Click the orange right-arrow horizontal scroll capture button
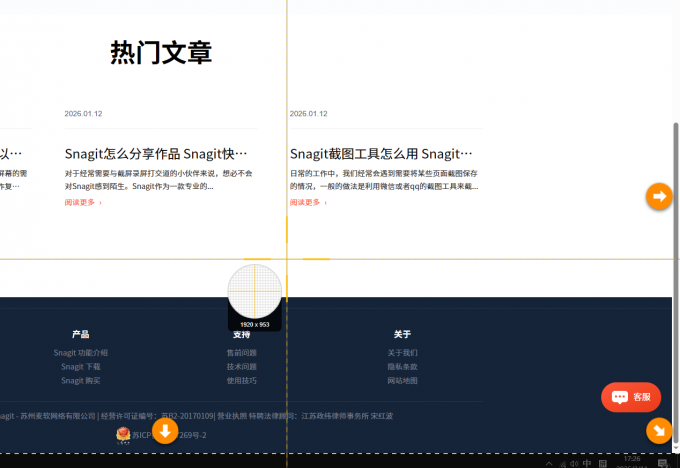The width and height of the screenshot is (680, 468). coord(659,196)
